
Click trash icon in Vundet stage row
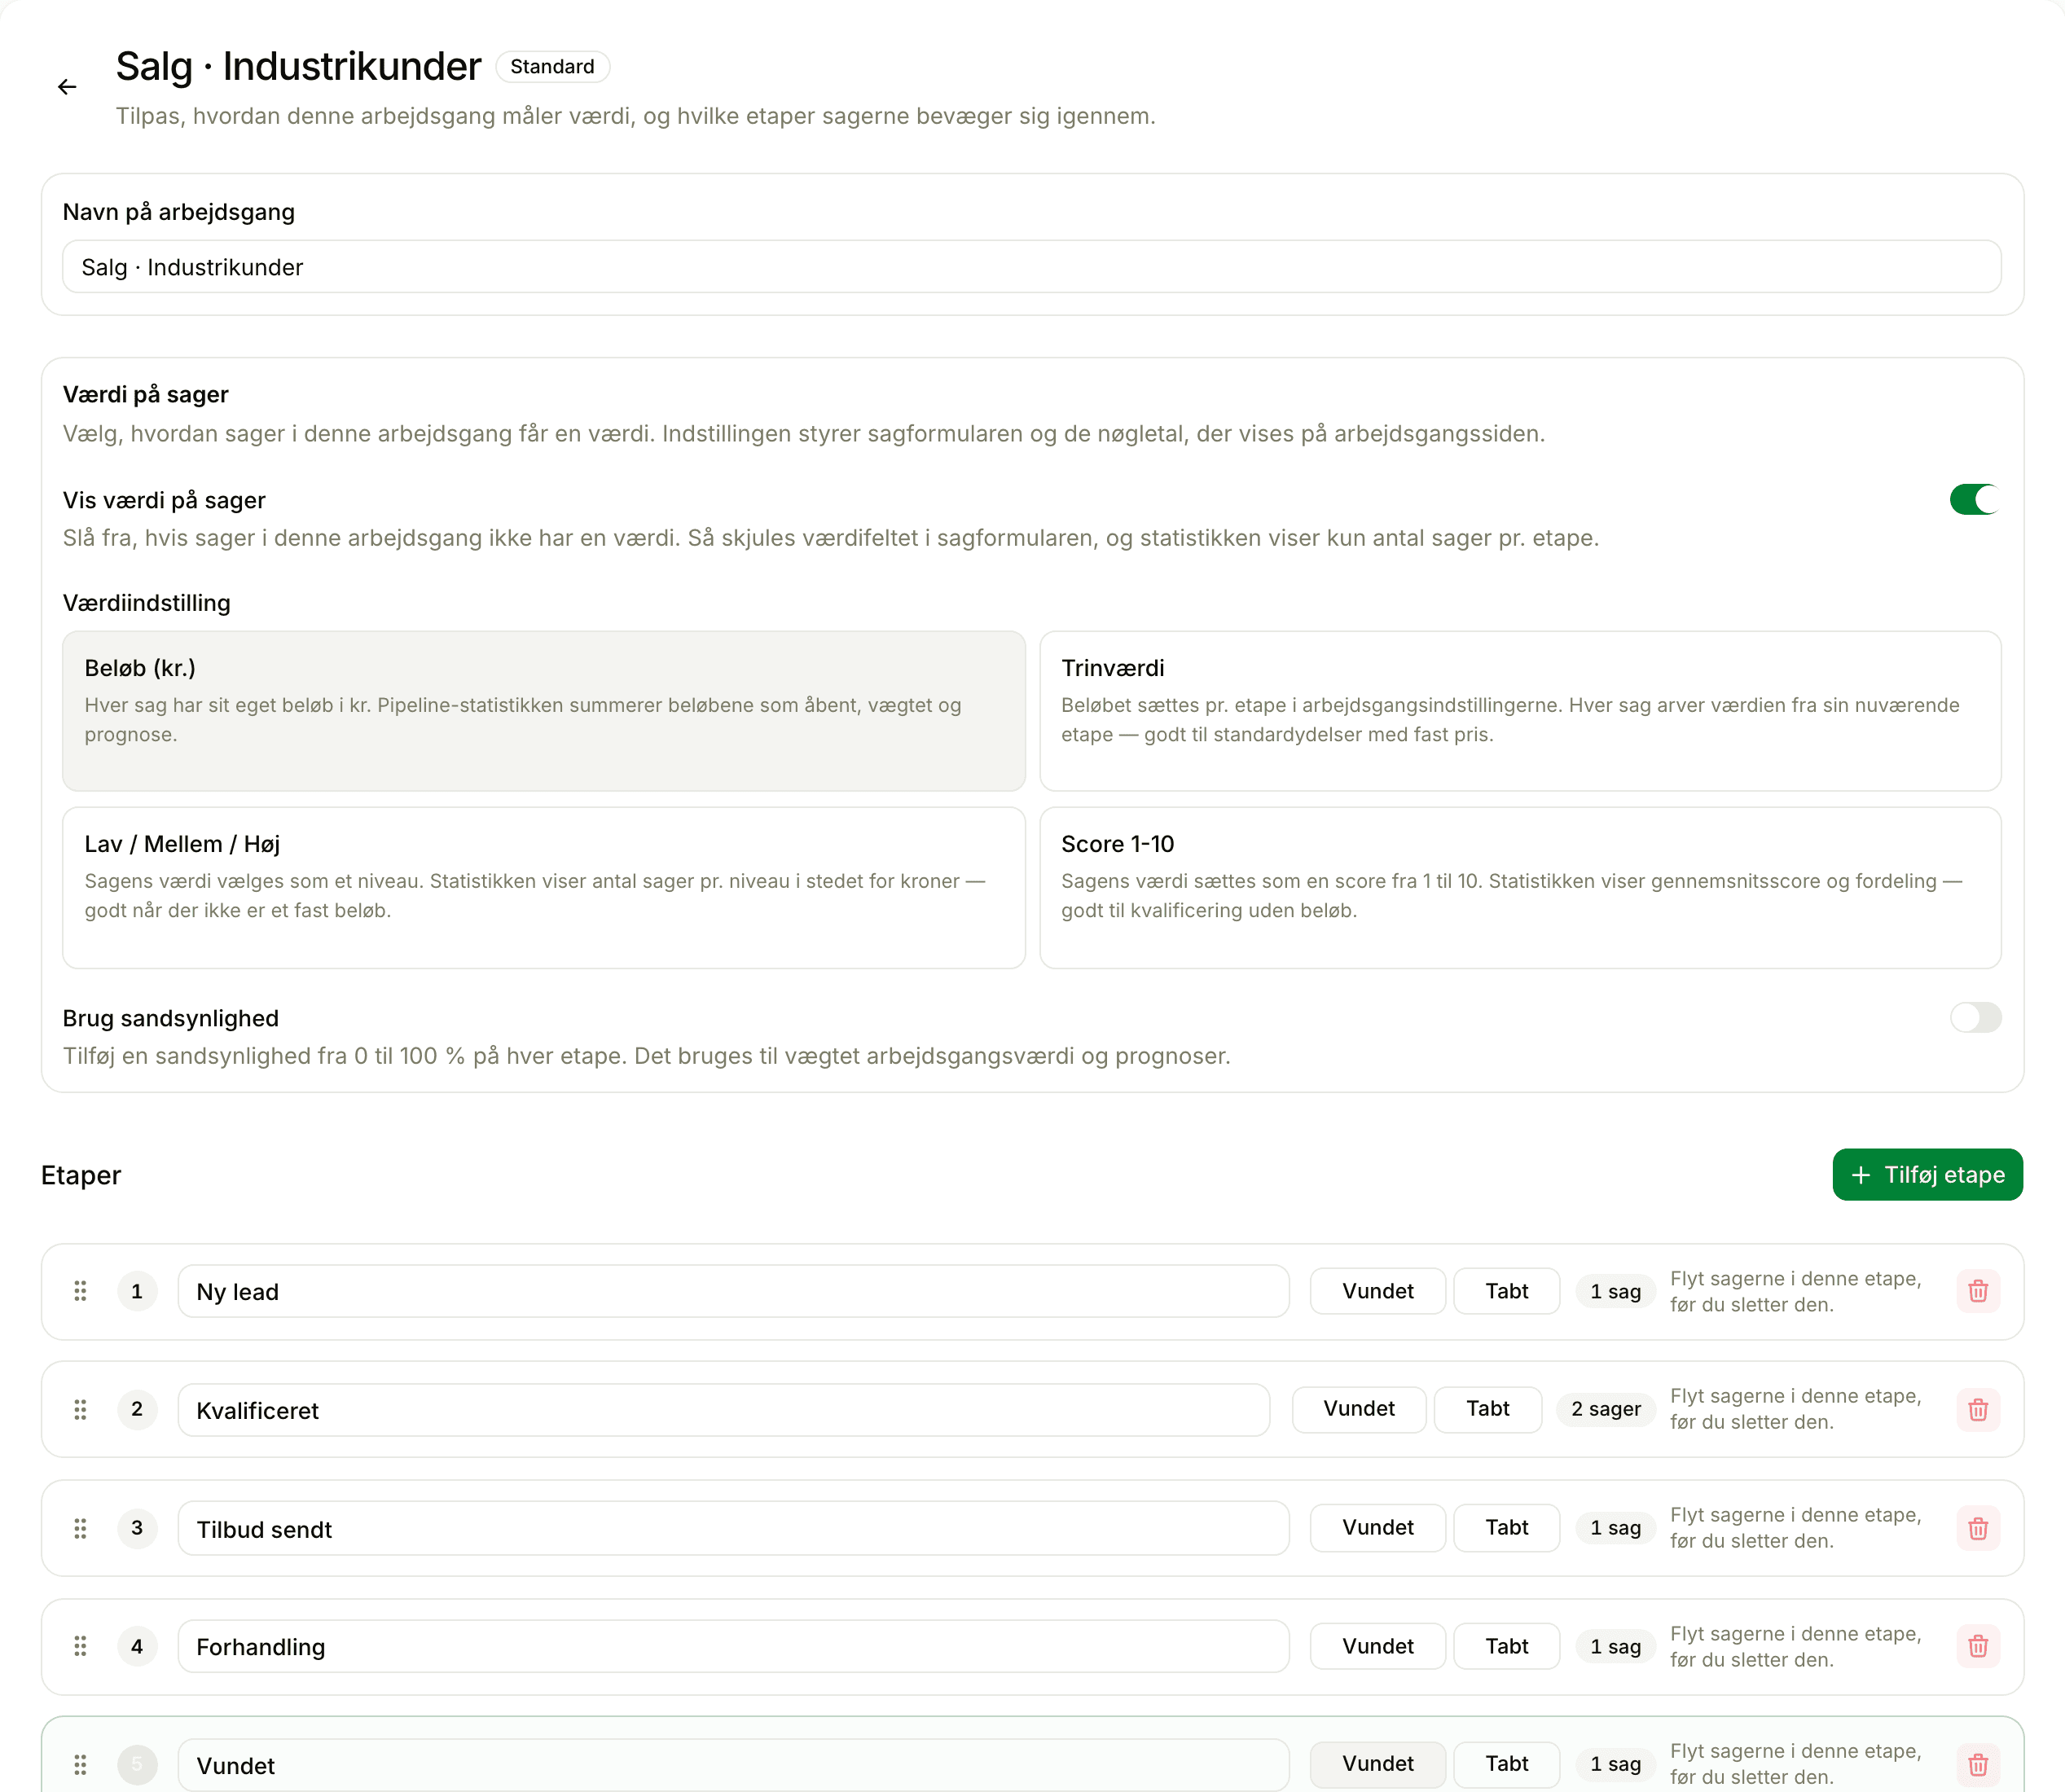tap(1977, 1765)
